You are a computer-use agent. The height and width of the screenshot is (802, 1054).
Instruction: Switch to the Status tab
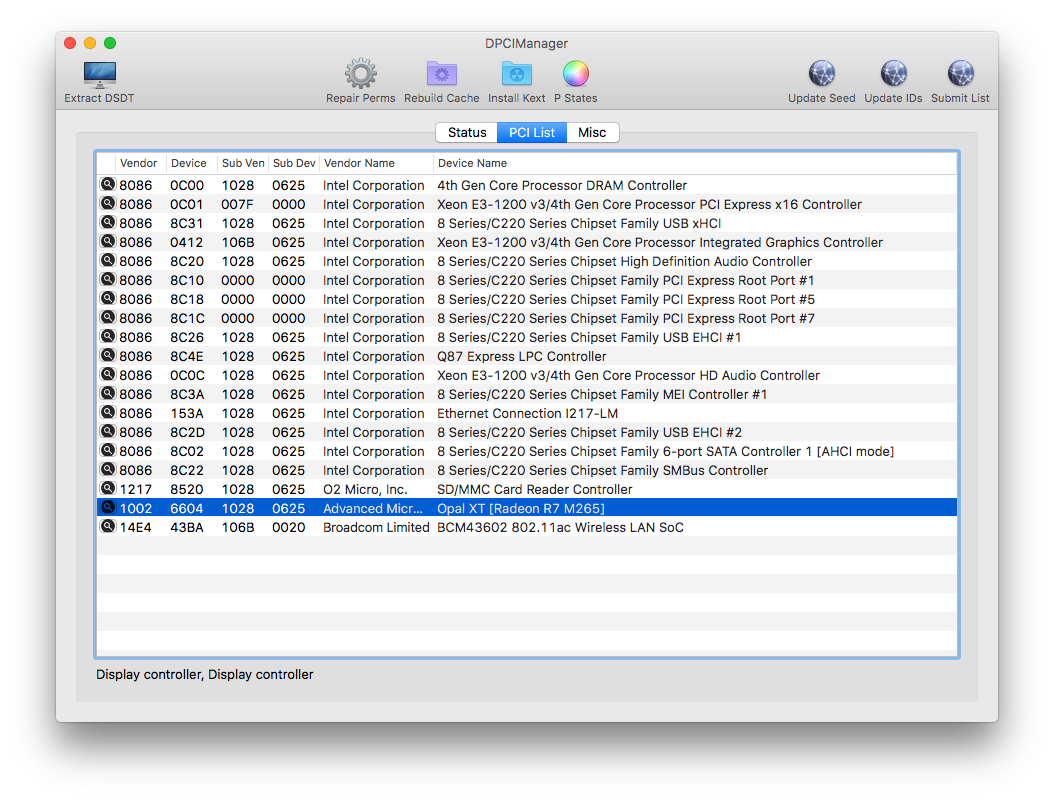(x=467, y=133)
